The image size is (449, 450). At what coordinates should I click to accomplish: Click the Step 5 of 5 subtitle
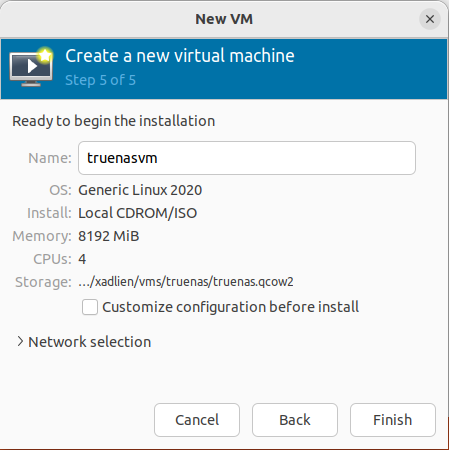point(100,80)
